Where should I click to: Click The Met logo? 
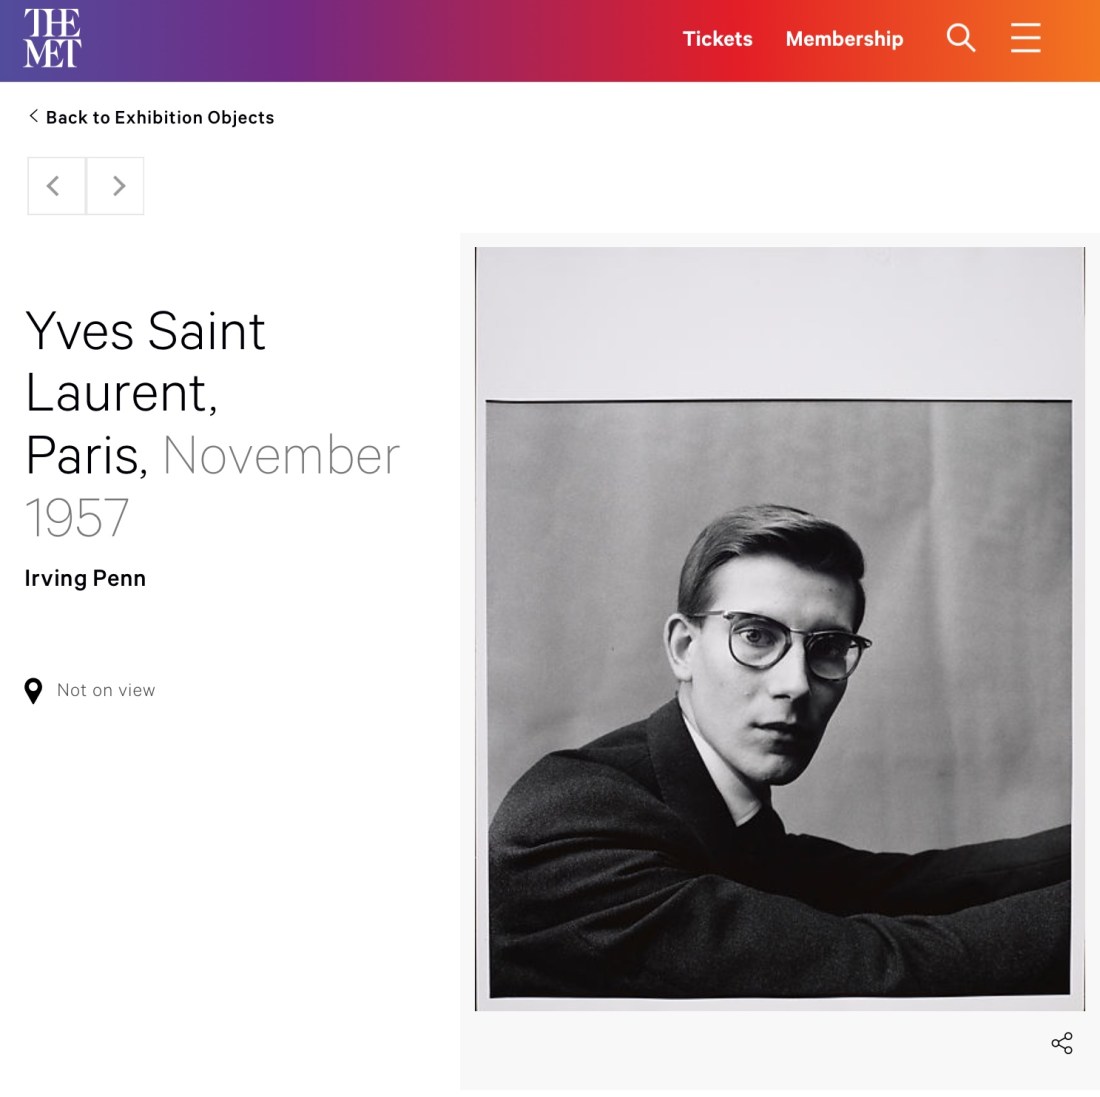[53, 39]
